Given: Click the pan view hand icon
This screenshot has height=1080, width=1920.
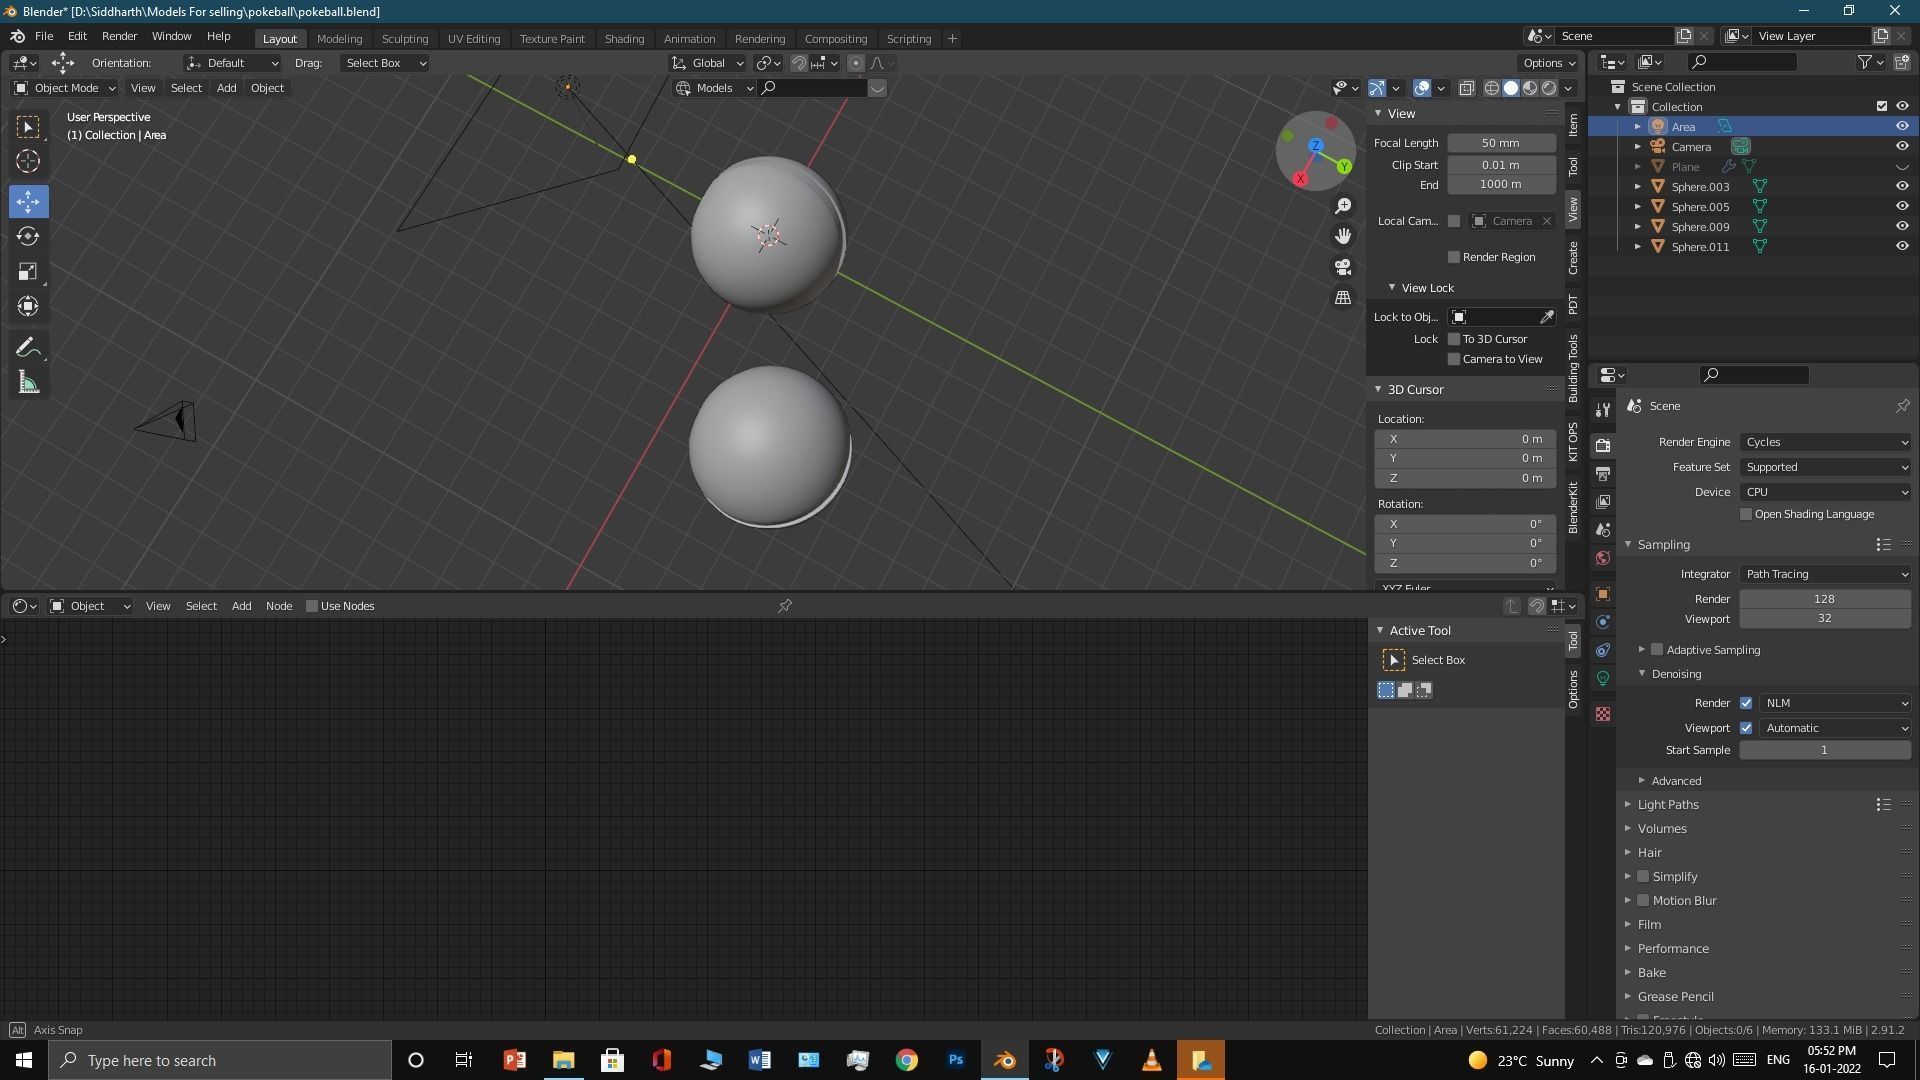Looking at the screenshot, I should [1343, 236].
